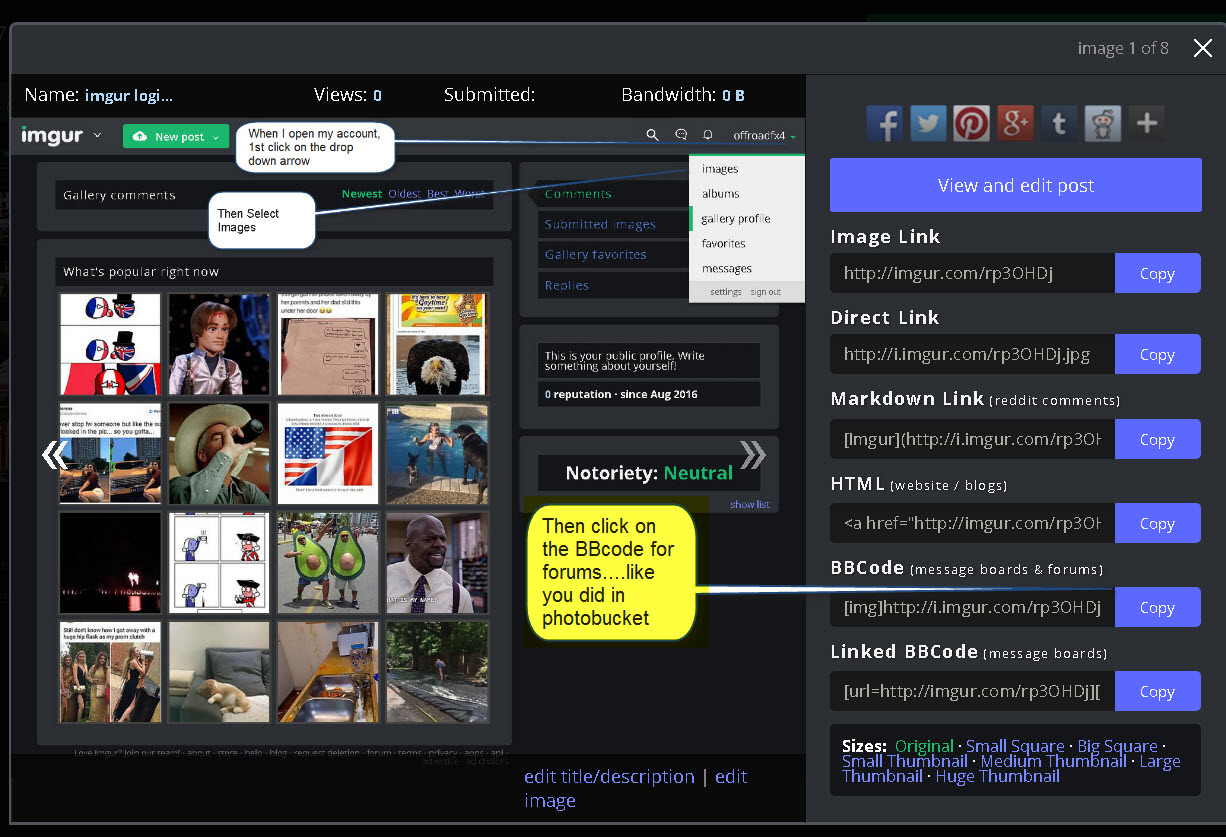Select favorites in account menu
The image size is (1226, 837).
click(724, 243)
